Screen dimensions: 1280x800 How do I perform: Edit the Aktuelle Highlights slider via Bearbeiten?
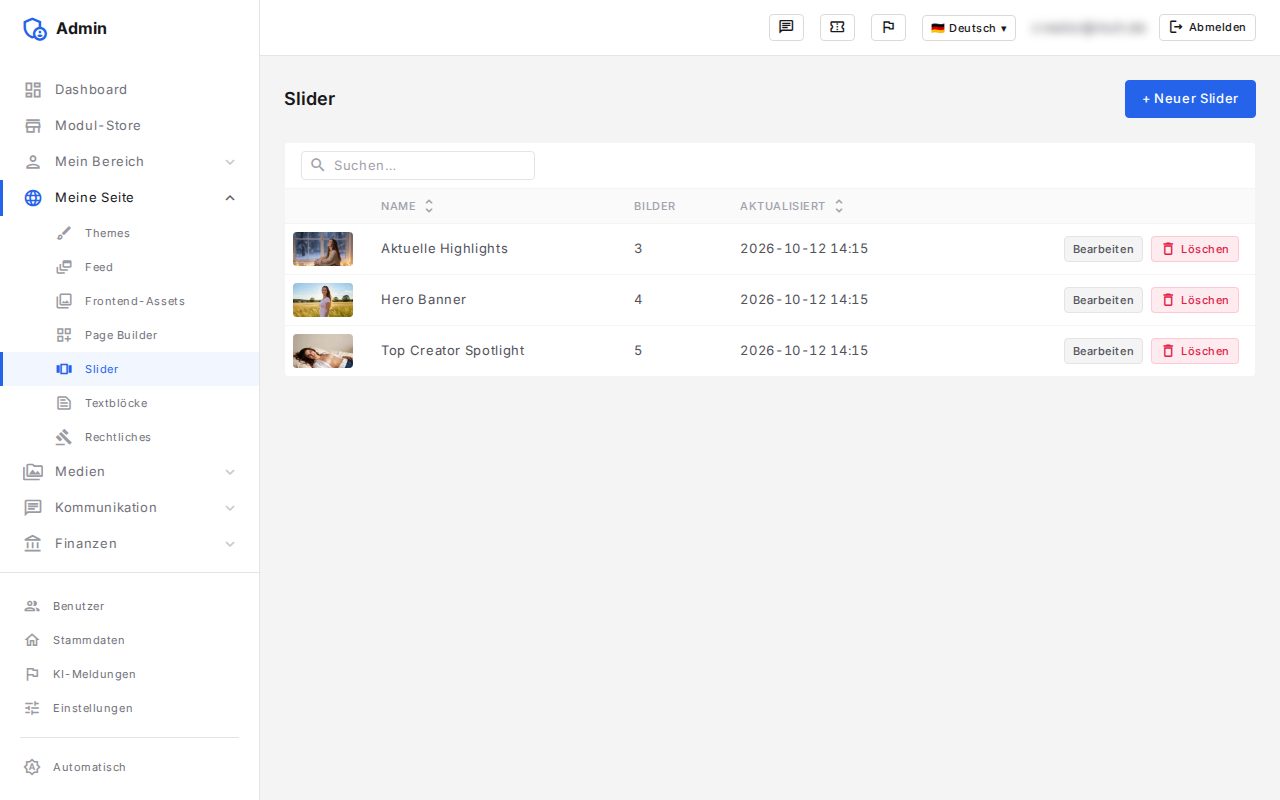tap(1103, 249)
